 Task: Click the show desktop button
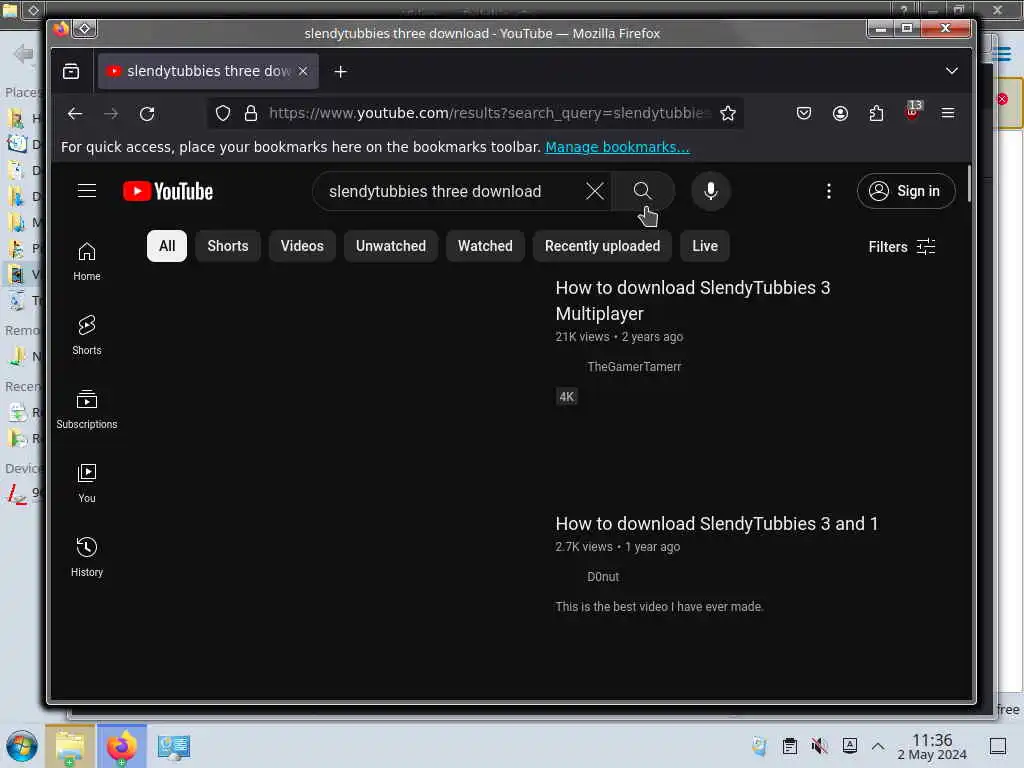[x=998, y=746]
